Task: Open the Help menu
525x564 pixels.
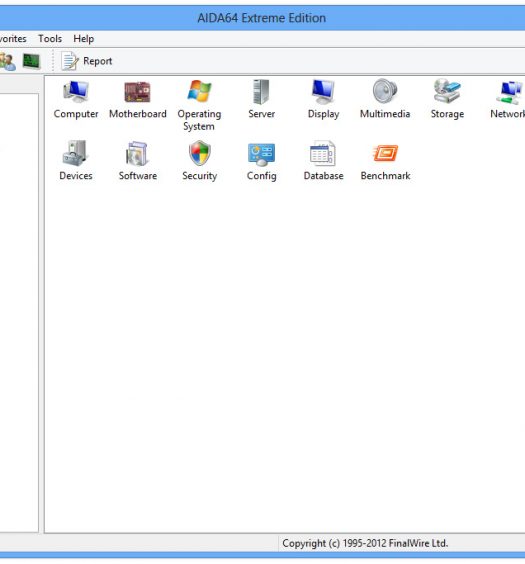Action: [83, 38]
